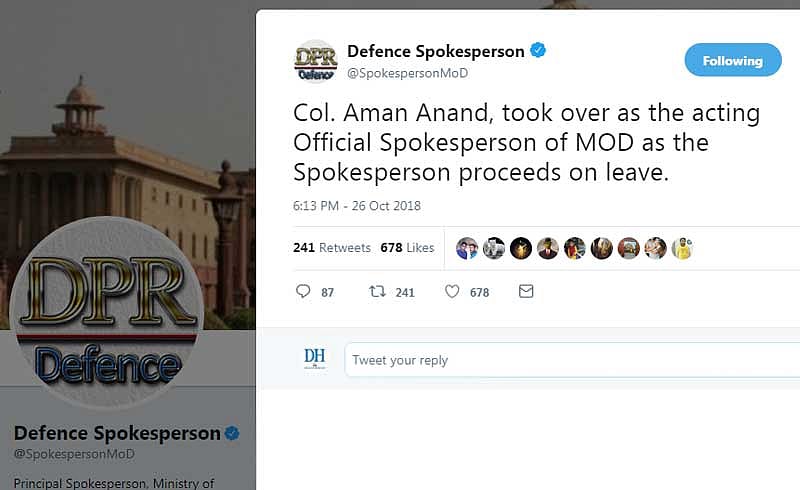Click verified badge beside tweet author name
800x490 pixels.
pyautogui.click(x=538, y=51)
